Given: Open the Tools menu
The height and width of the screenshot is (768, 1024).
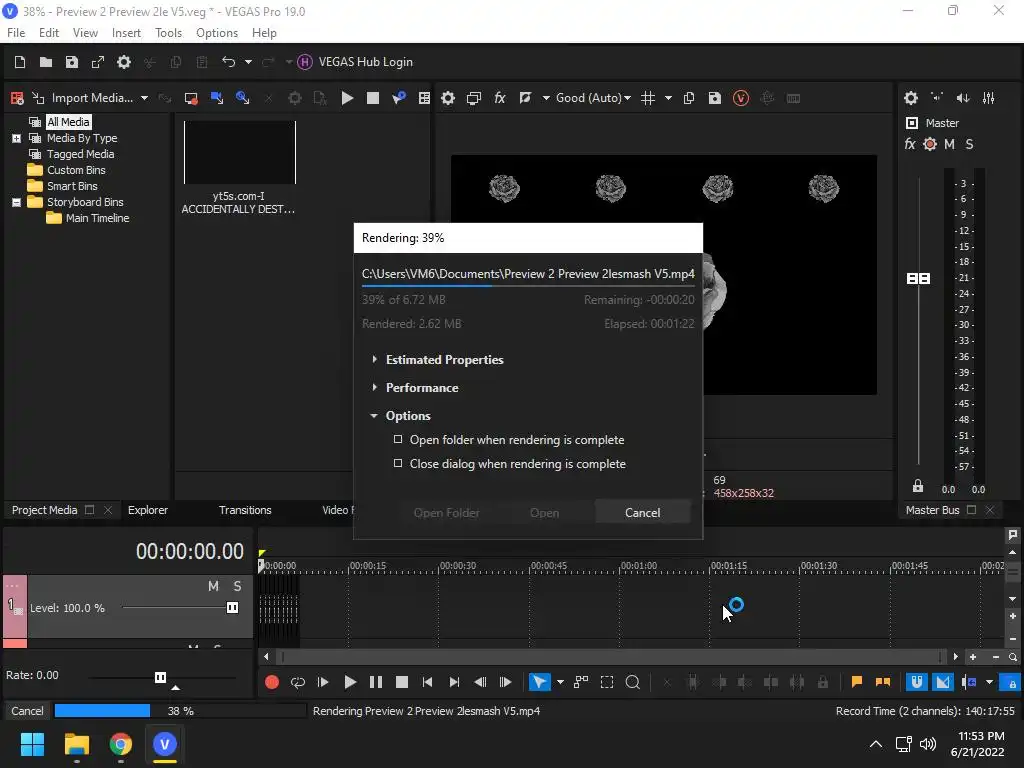Looking at the screenshot, I should tap(168, 33).
